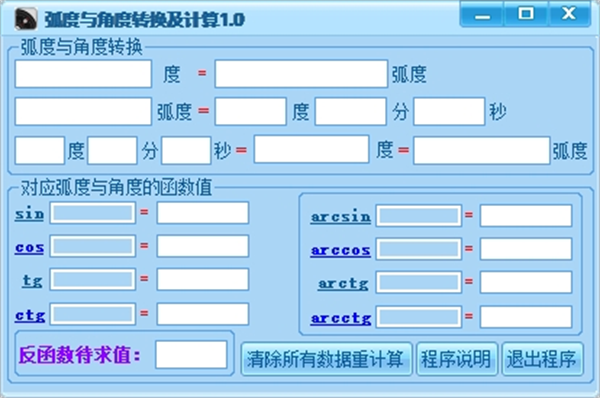Click the tg angle input box
The image size is (600, 398).
(x=93, y=279)
